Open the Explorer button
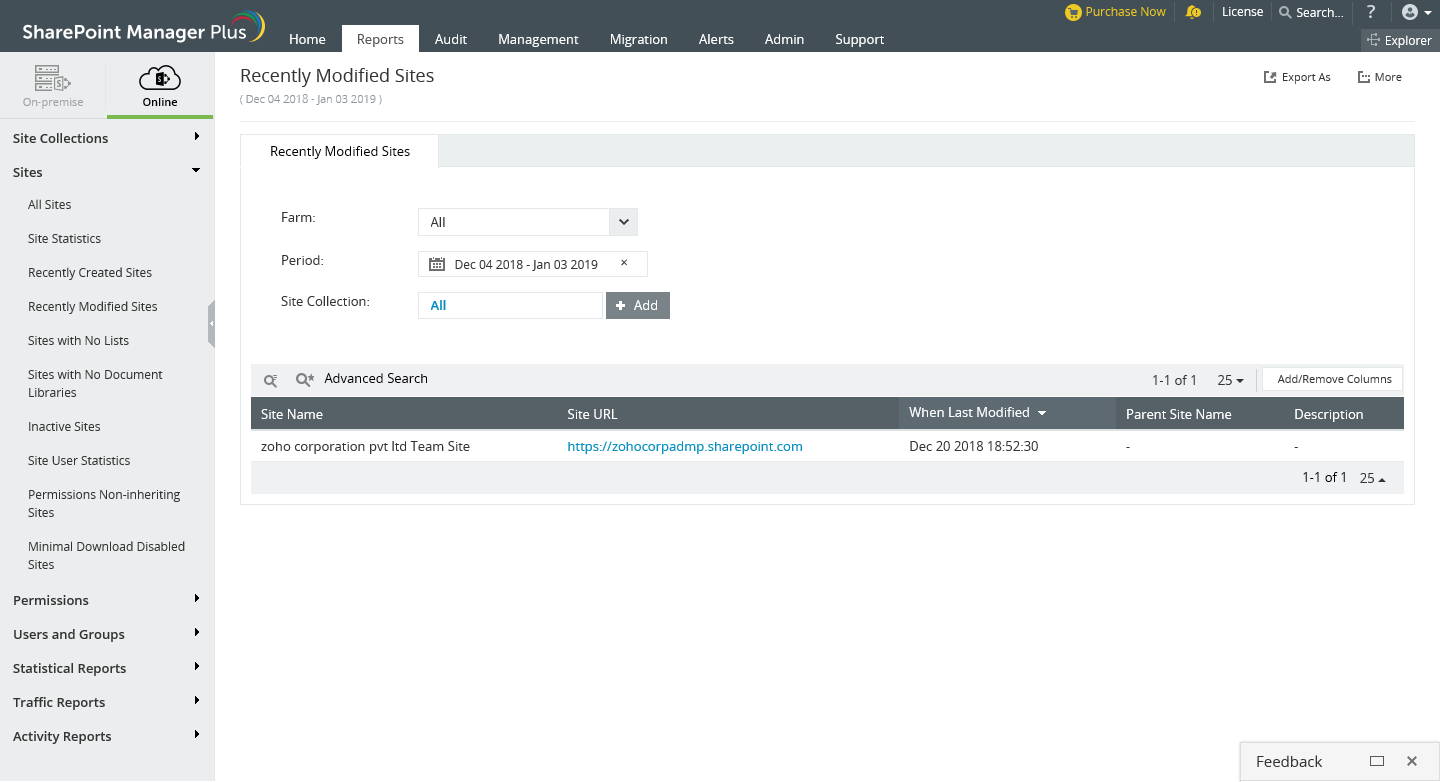 click(x=1400, y=40)
